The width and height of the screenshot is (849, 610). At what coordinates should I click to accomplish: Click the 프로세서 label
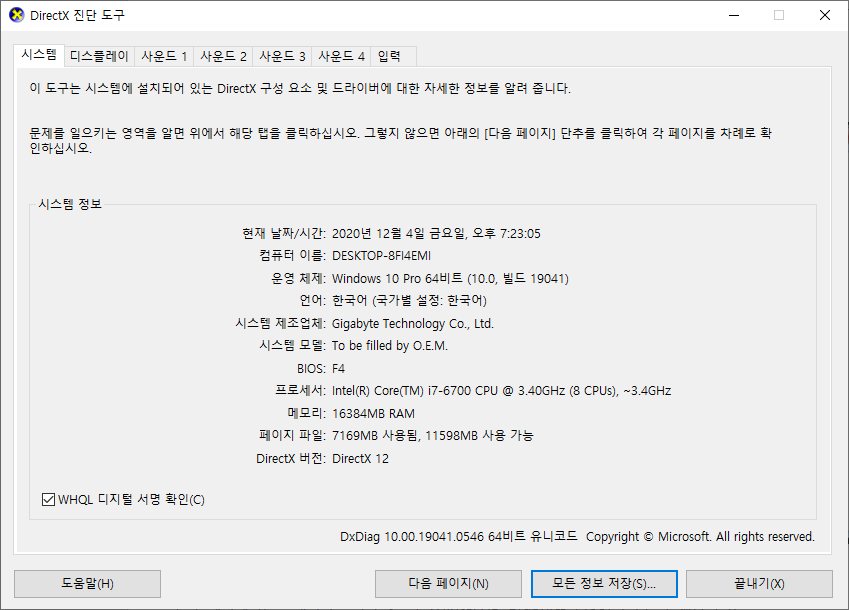[301, 391]
